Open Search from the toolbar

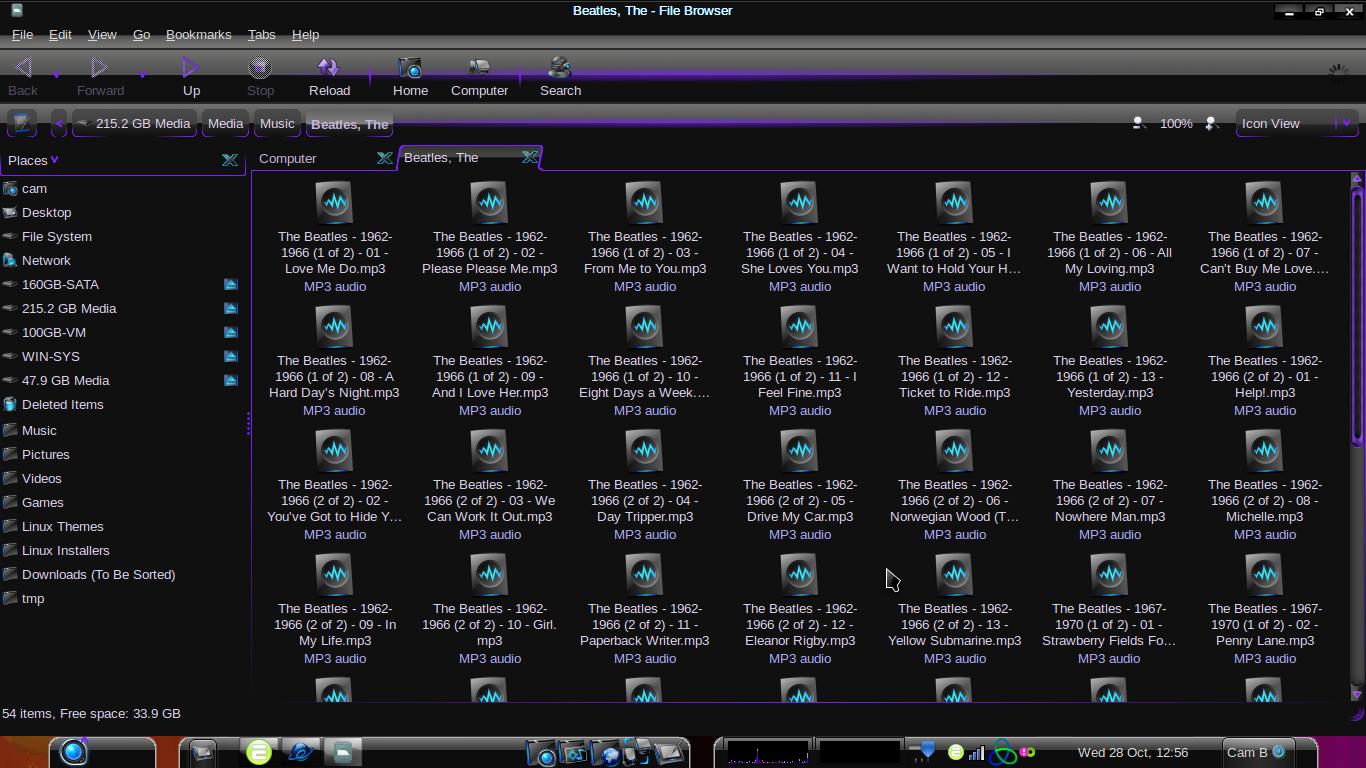(x=560, y=76)
